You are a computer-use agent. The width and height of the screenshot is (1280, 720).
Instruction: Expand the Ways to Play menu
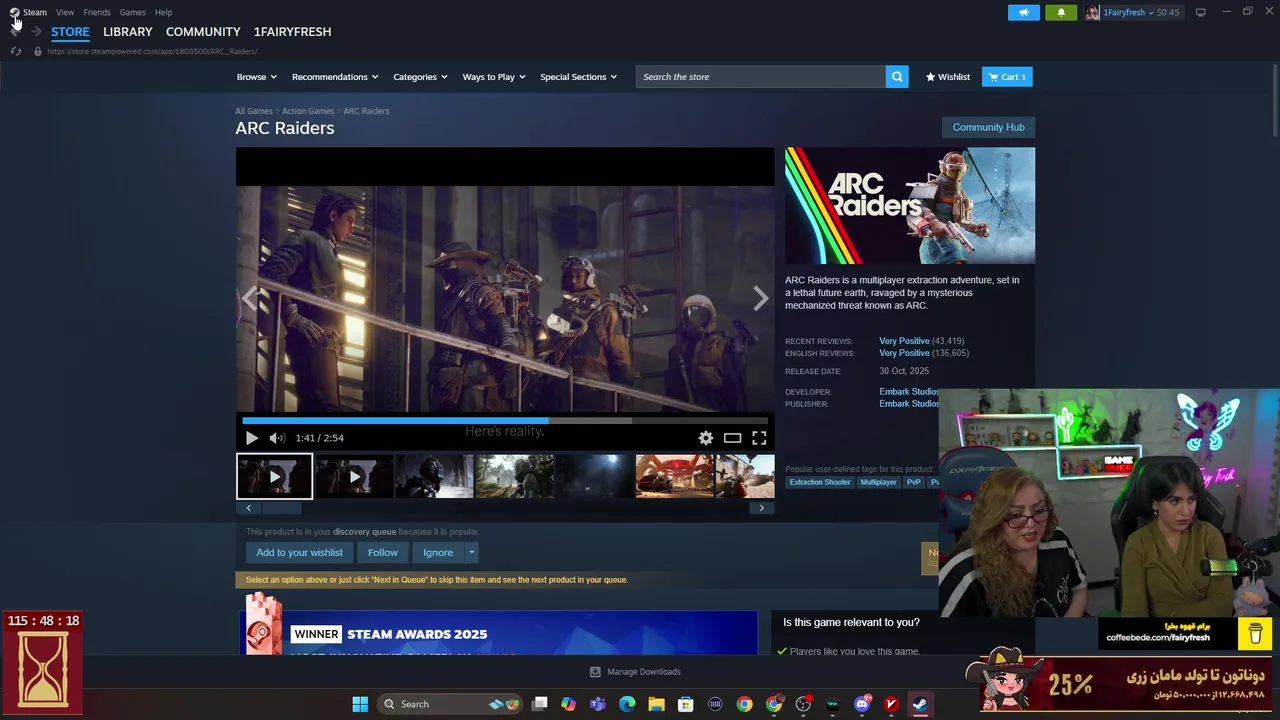[494, 77]
